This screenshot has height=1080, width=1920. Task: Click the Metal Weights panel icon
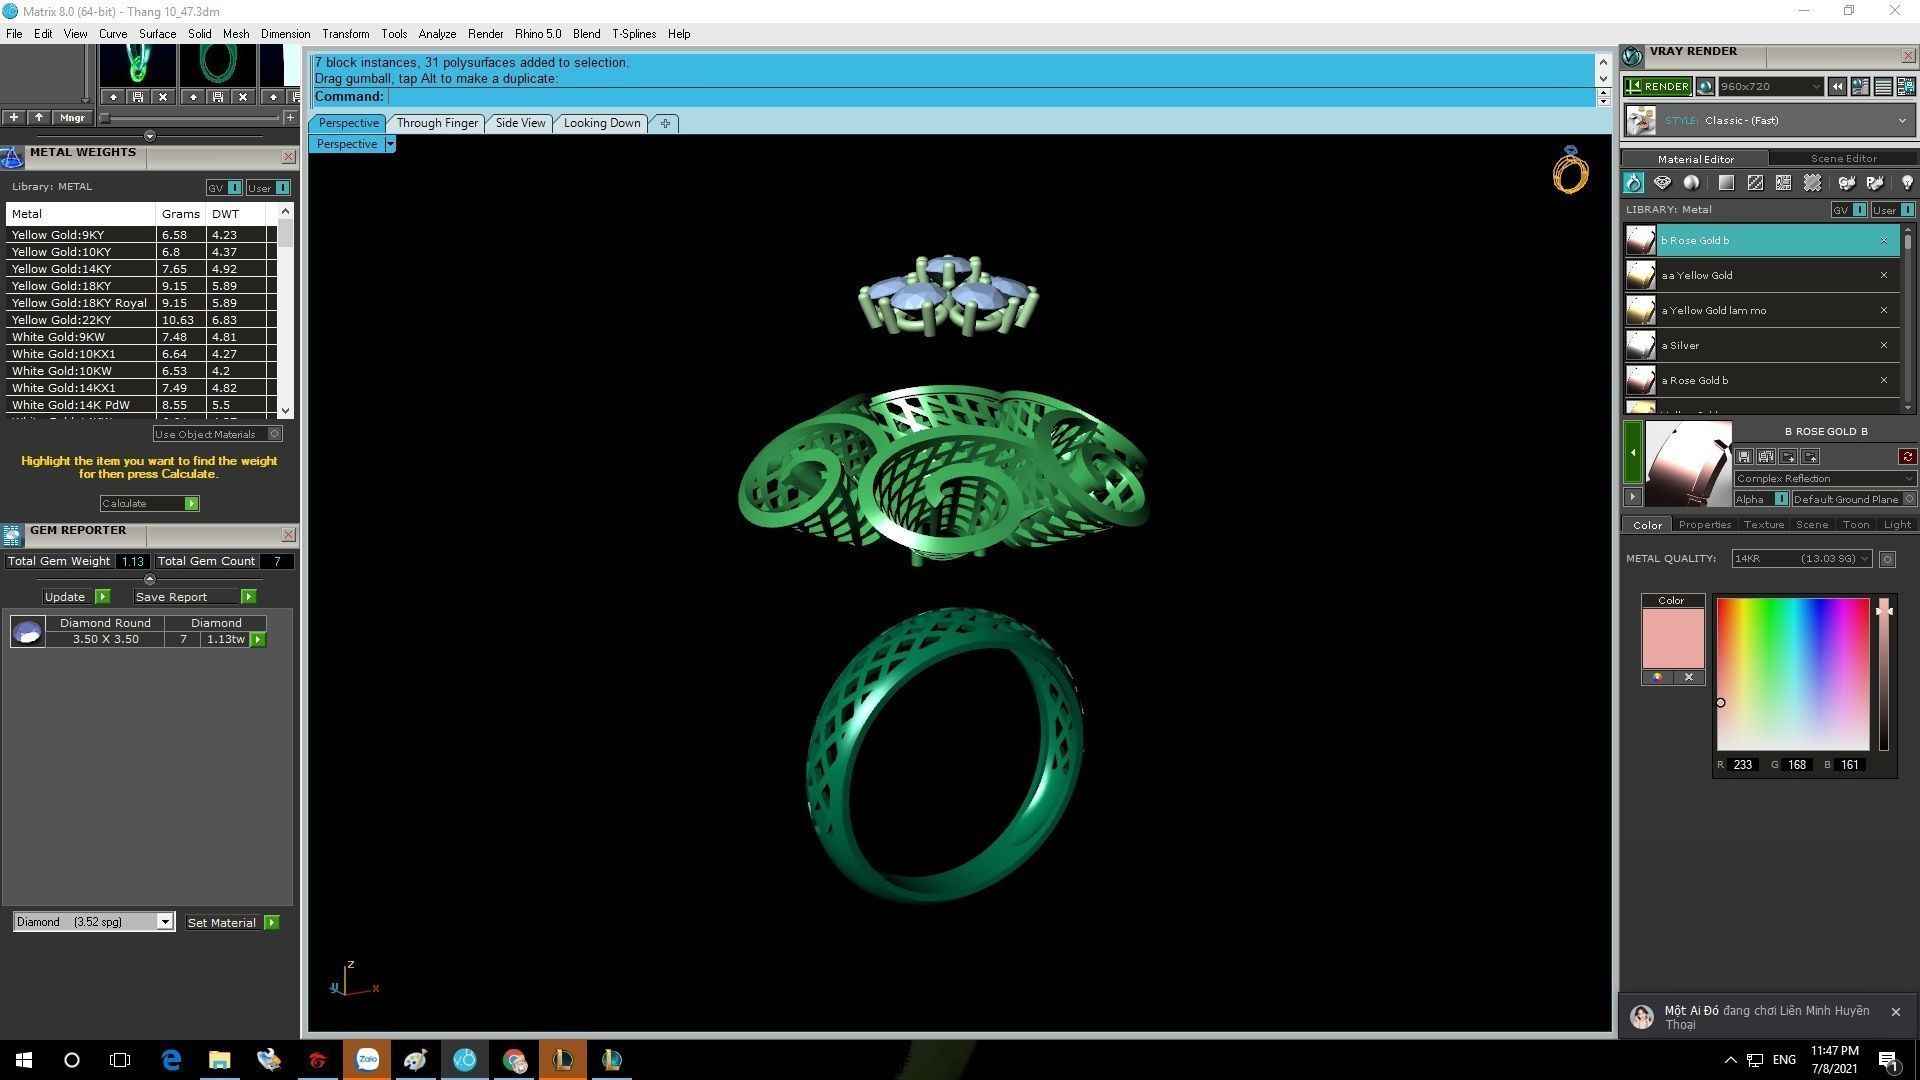tap(12, 157)
